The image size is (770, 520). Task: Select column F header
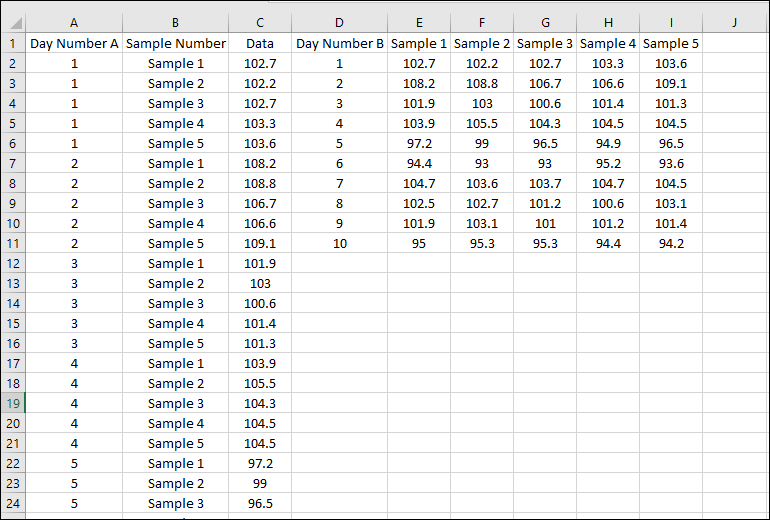482,22
